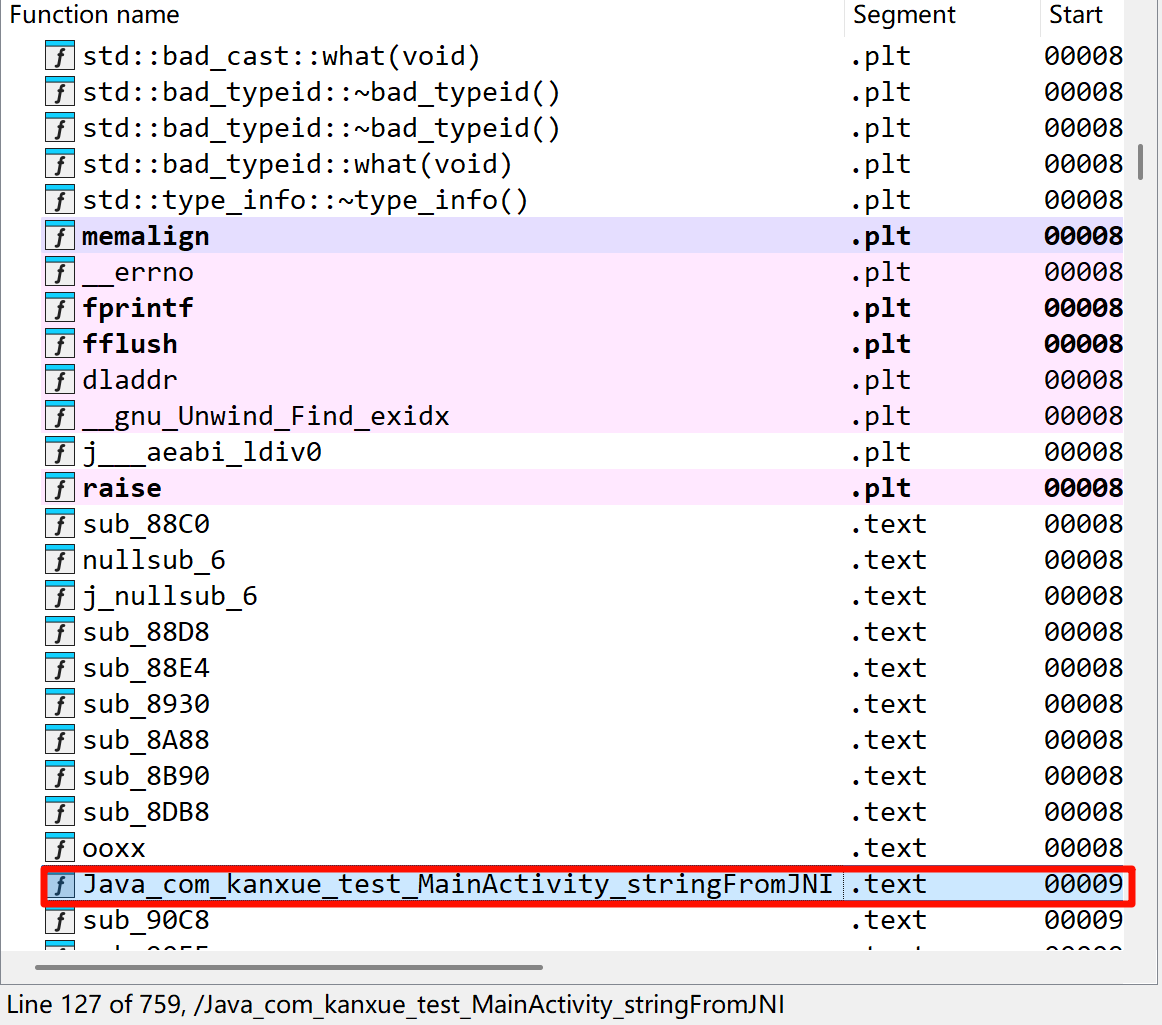
Task: Select the Java_com_kanxue_test_MainActivity_stringFromJNI function row
Action: (x=457, y=885)
